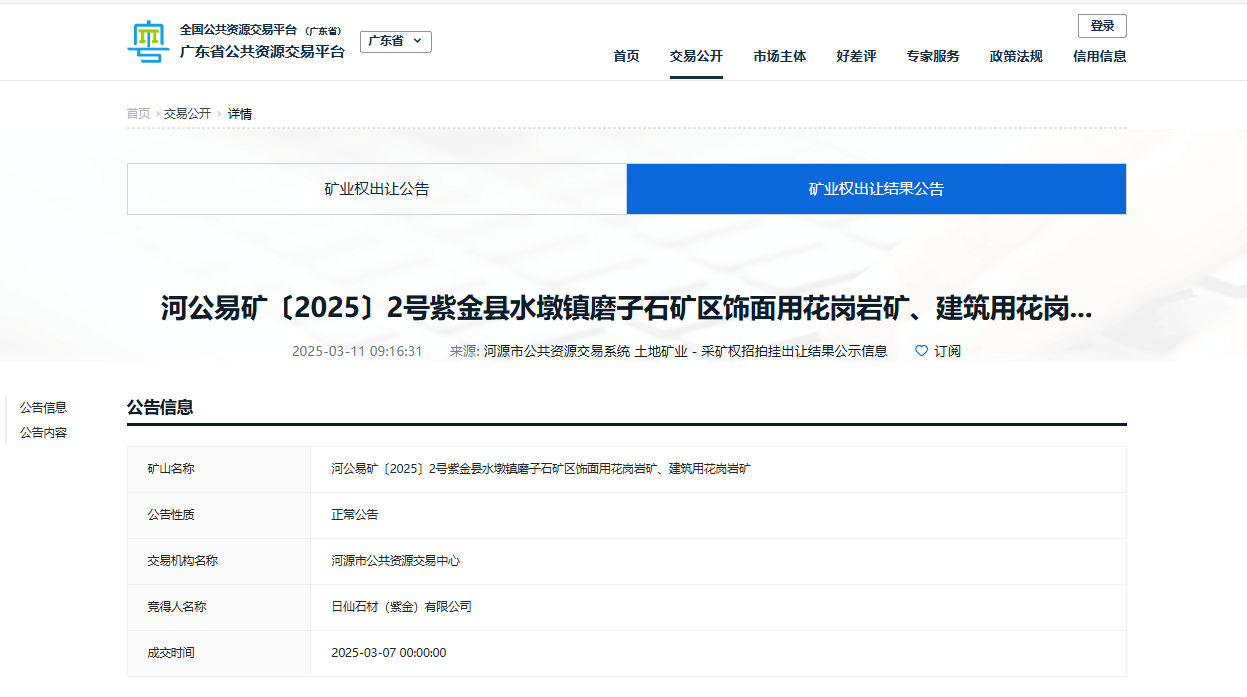Select the 矿业权出让结果公告 tab
The width and height of the screenshot is (1247, 697).
876,189
